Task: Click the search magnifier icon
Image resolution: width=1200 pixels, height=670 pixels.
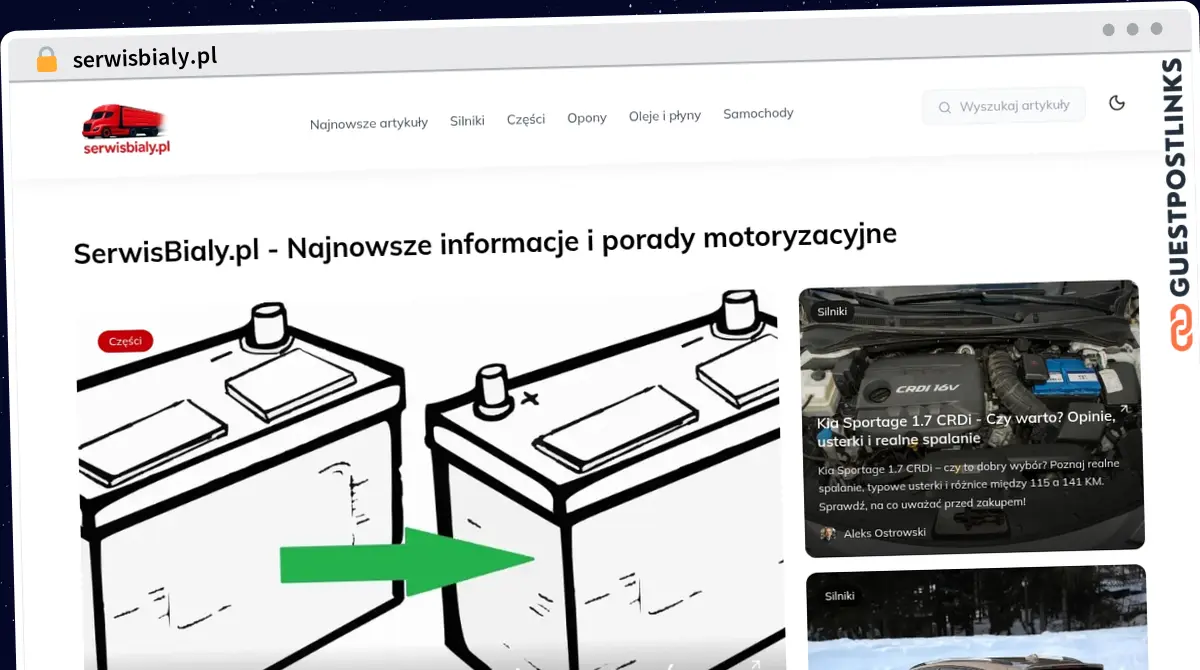Action: pyautogui.click(x=944, y=107)
